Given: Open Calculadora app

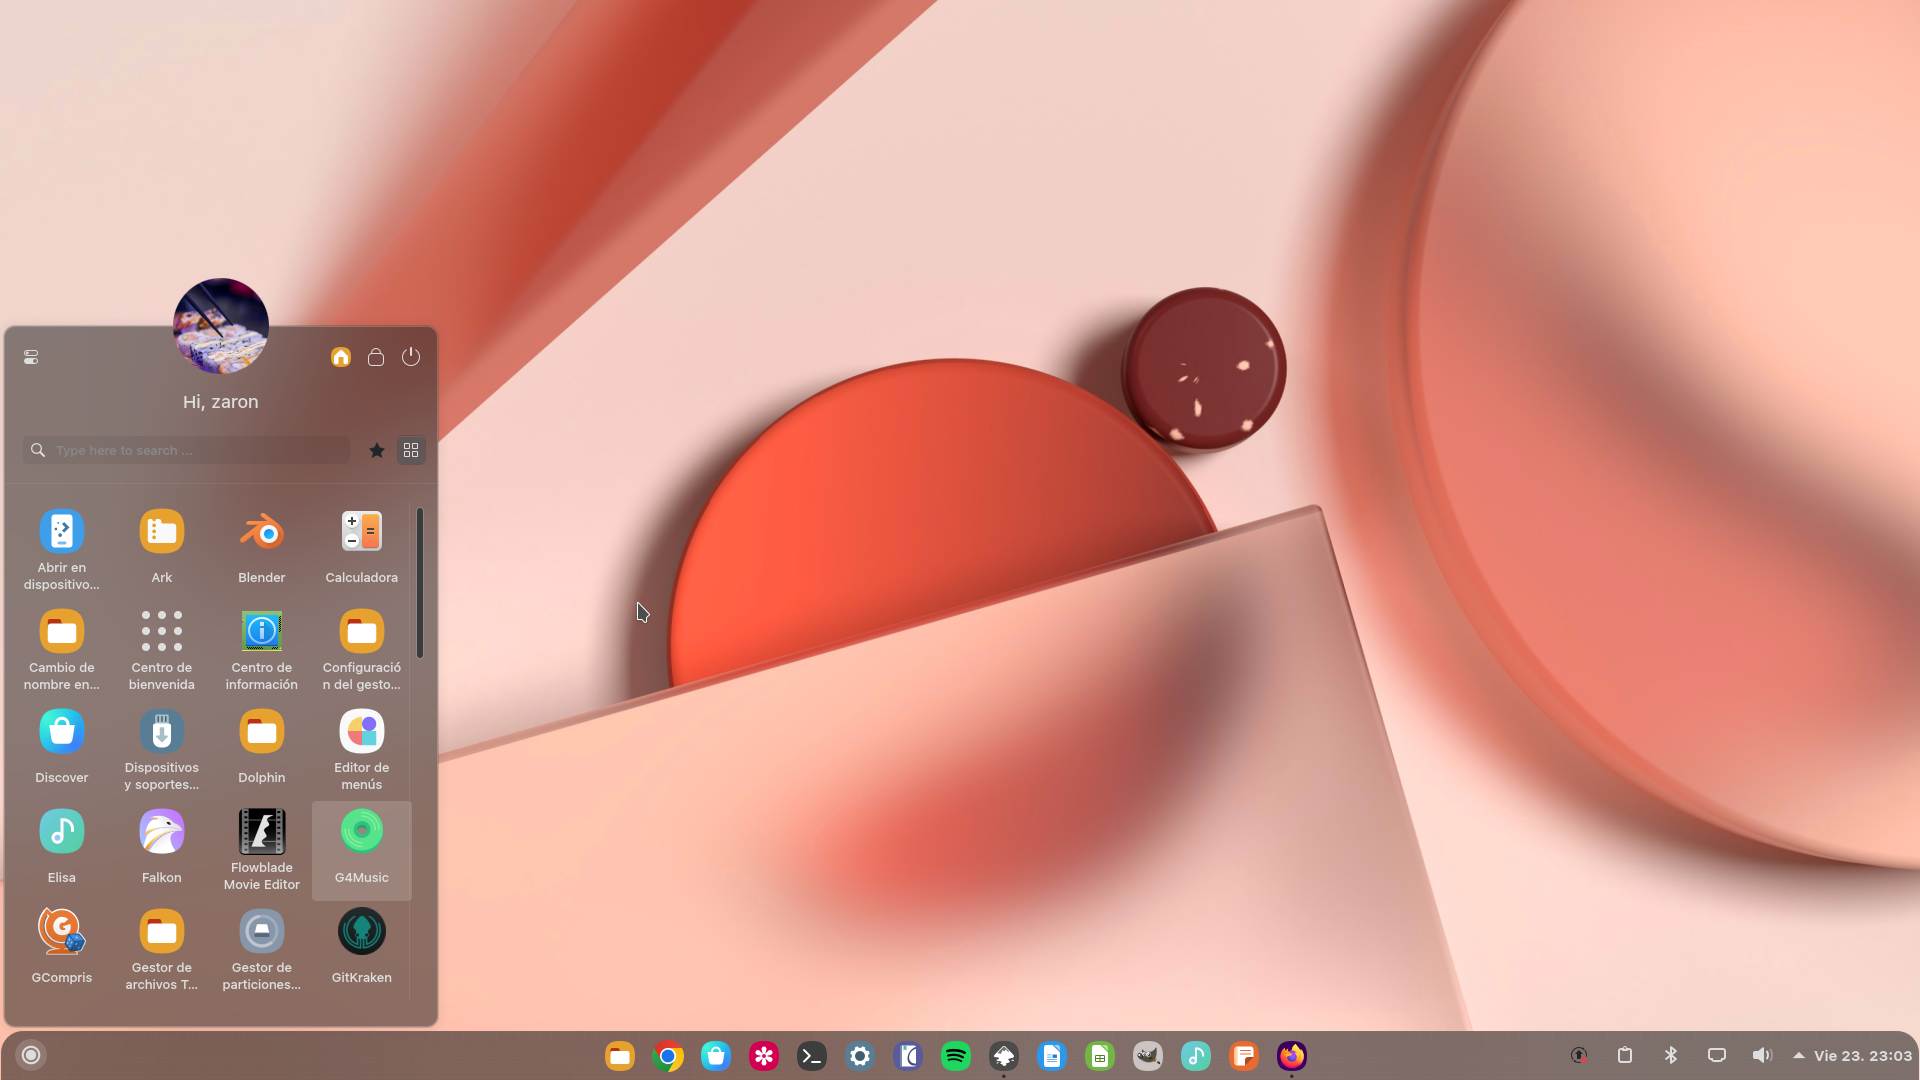Looking at the screenshot, I should coord(362,550).
